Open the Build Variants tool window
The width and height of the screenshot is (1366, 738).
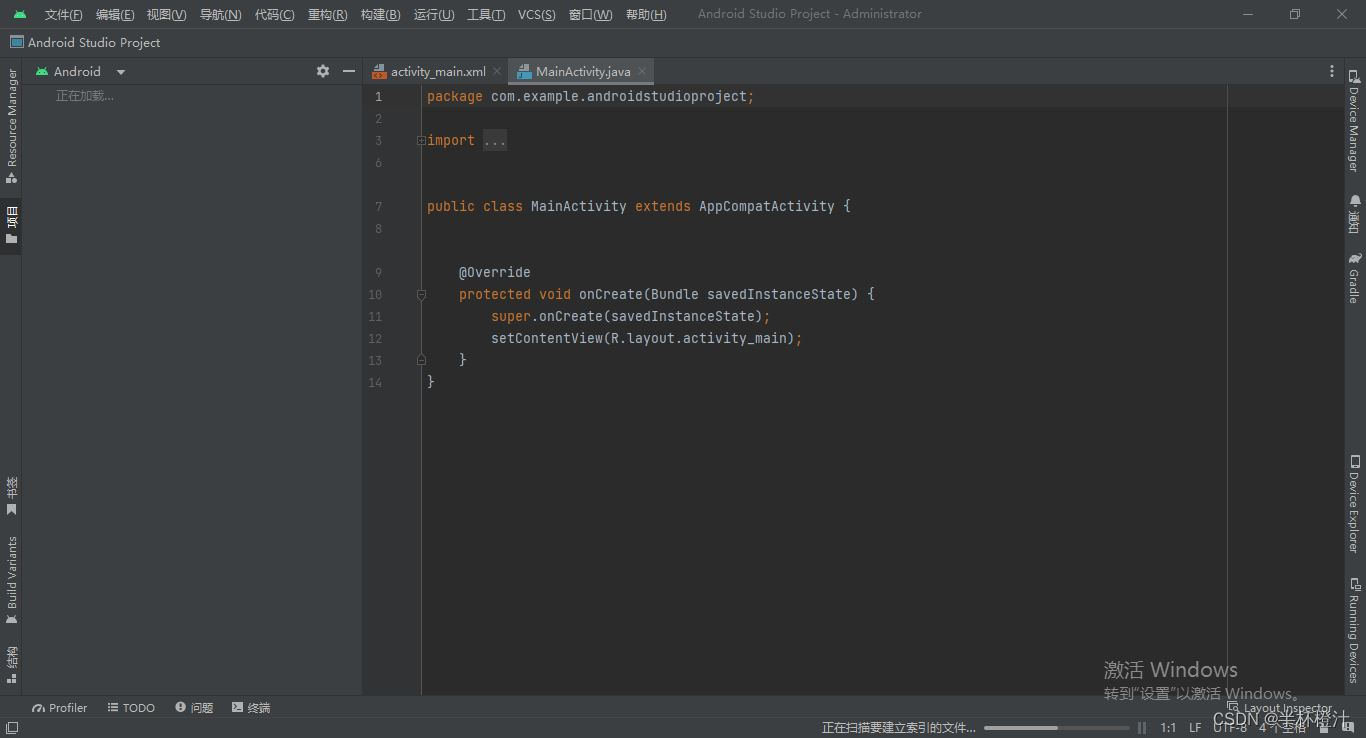pyautogui.click(x=11, y=580)
